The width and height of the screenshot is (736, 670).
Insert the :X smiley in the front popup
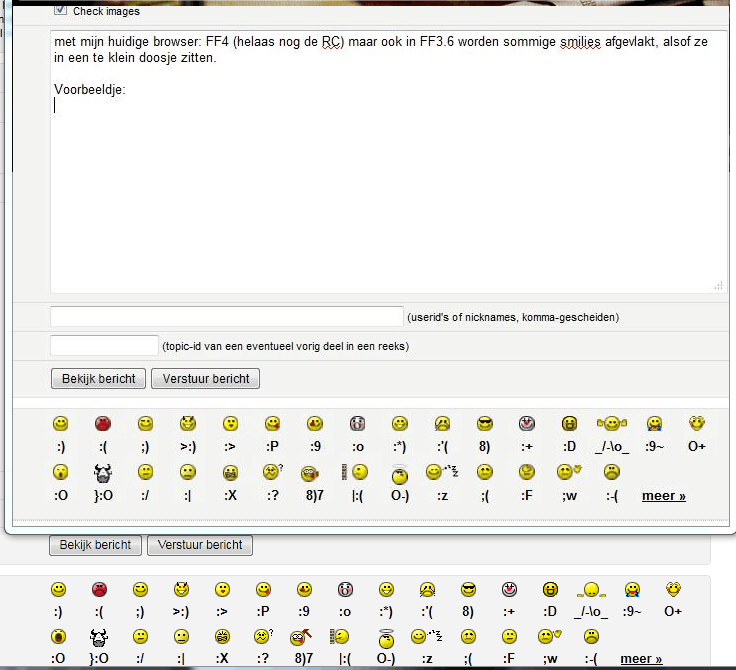(x=230, y=473)
